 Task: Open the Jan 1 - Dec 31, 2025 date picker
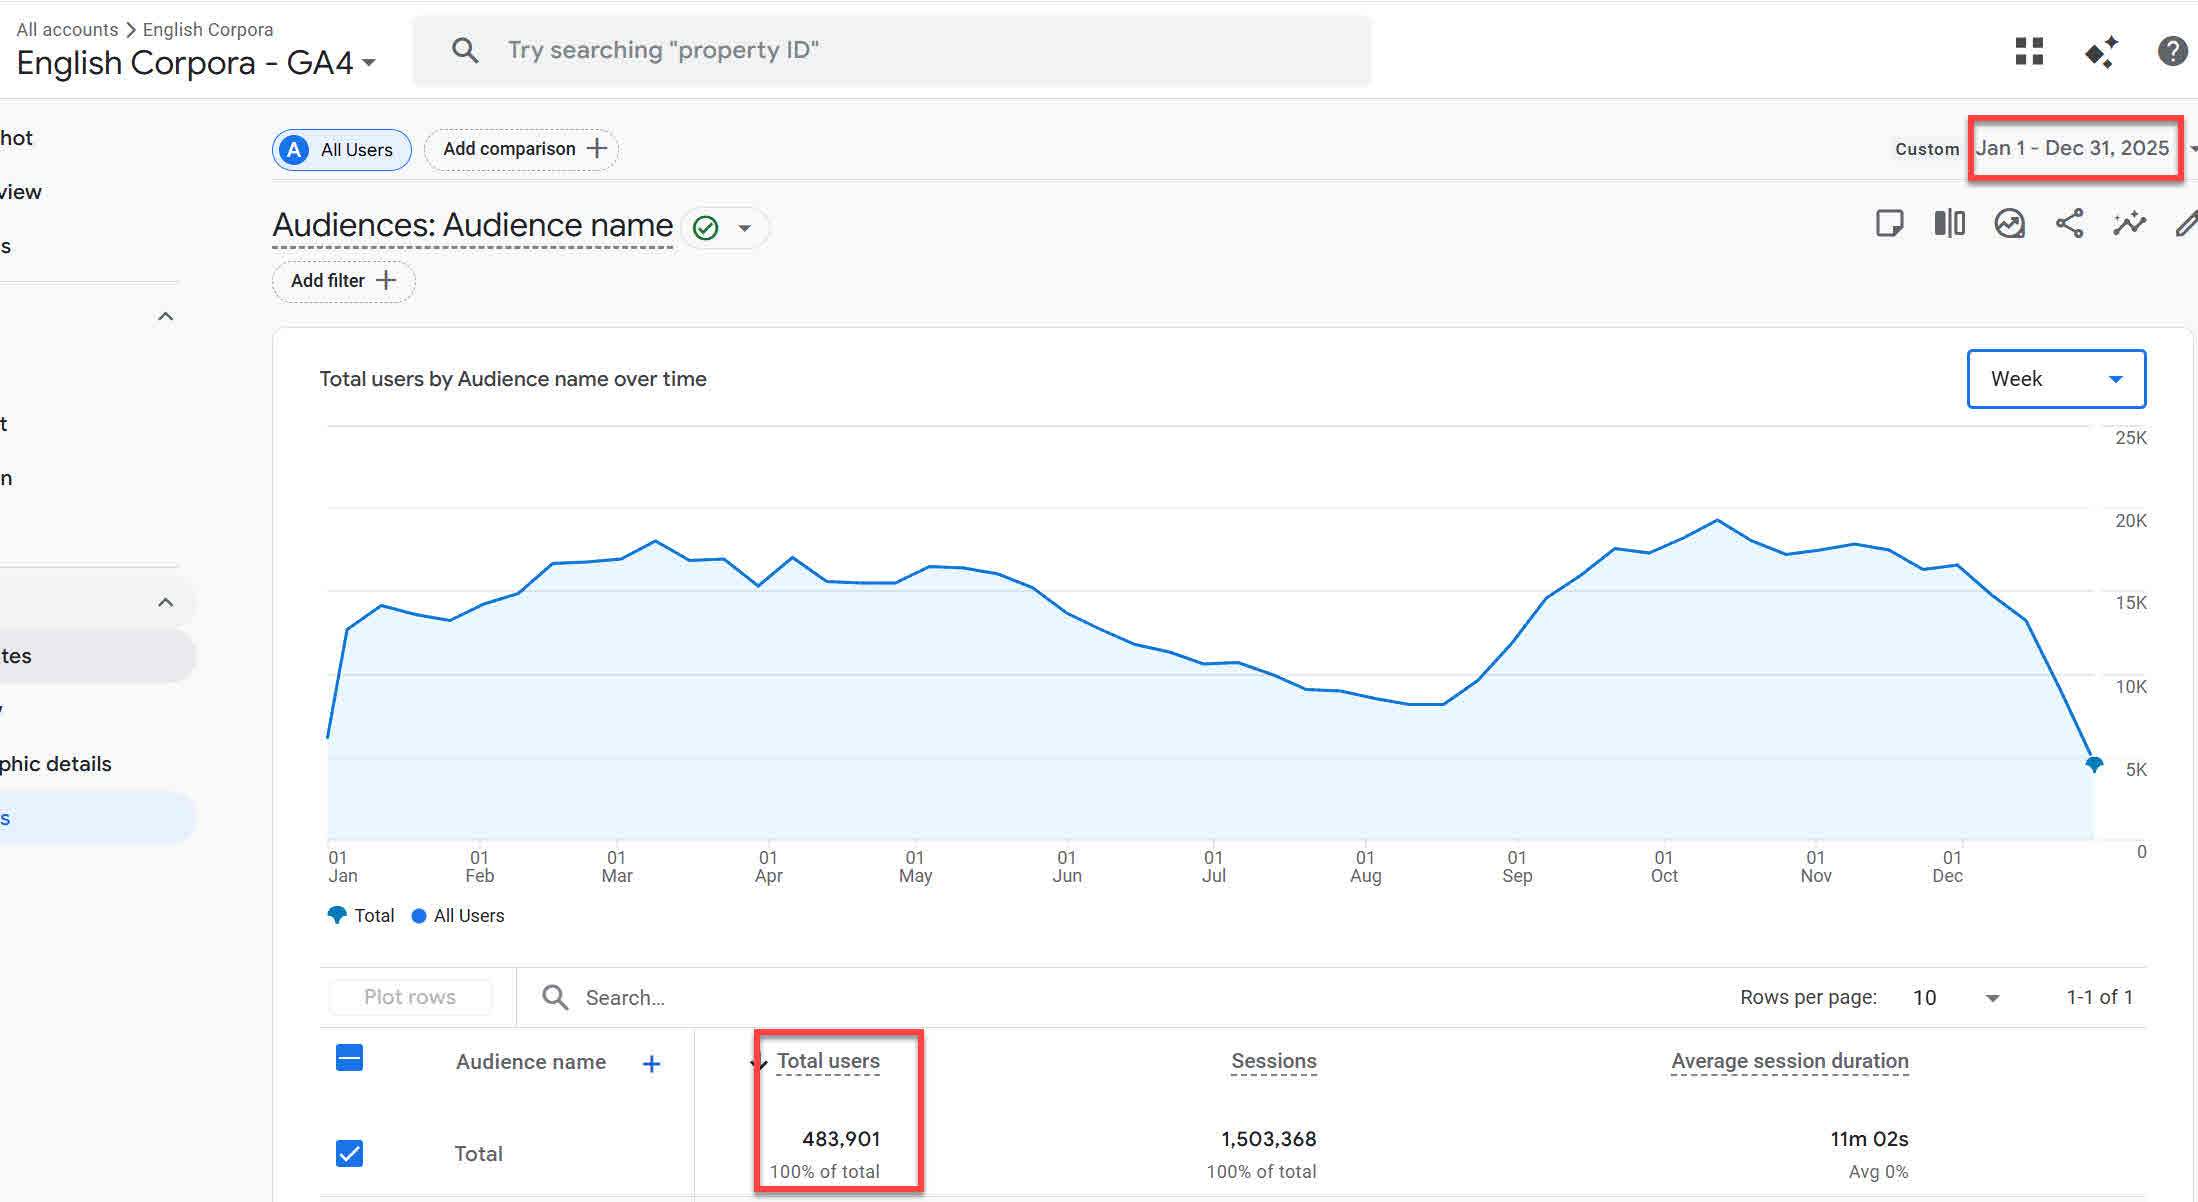(x=2073, y=148)
